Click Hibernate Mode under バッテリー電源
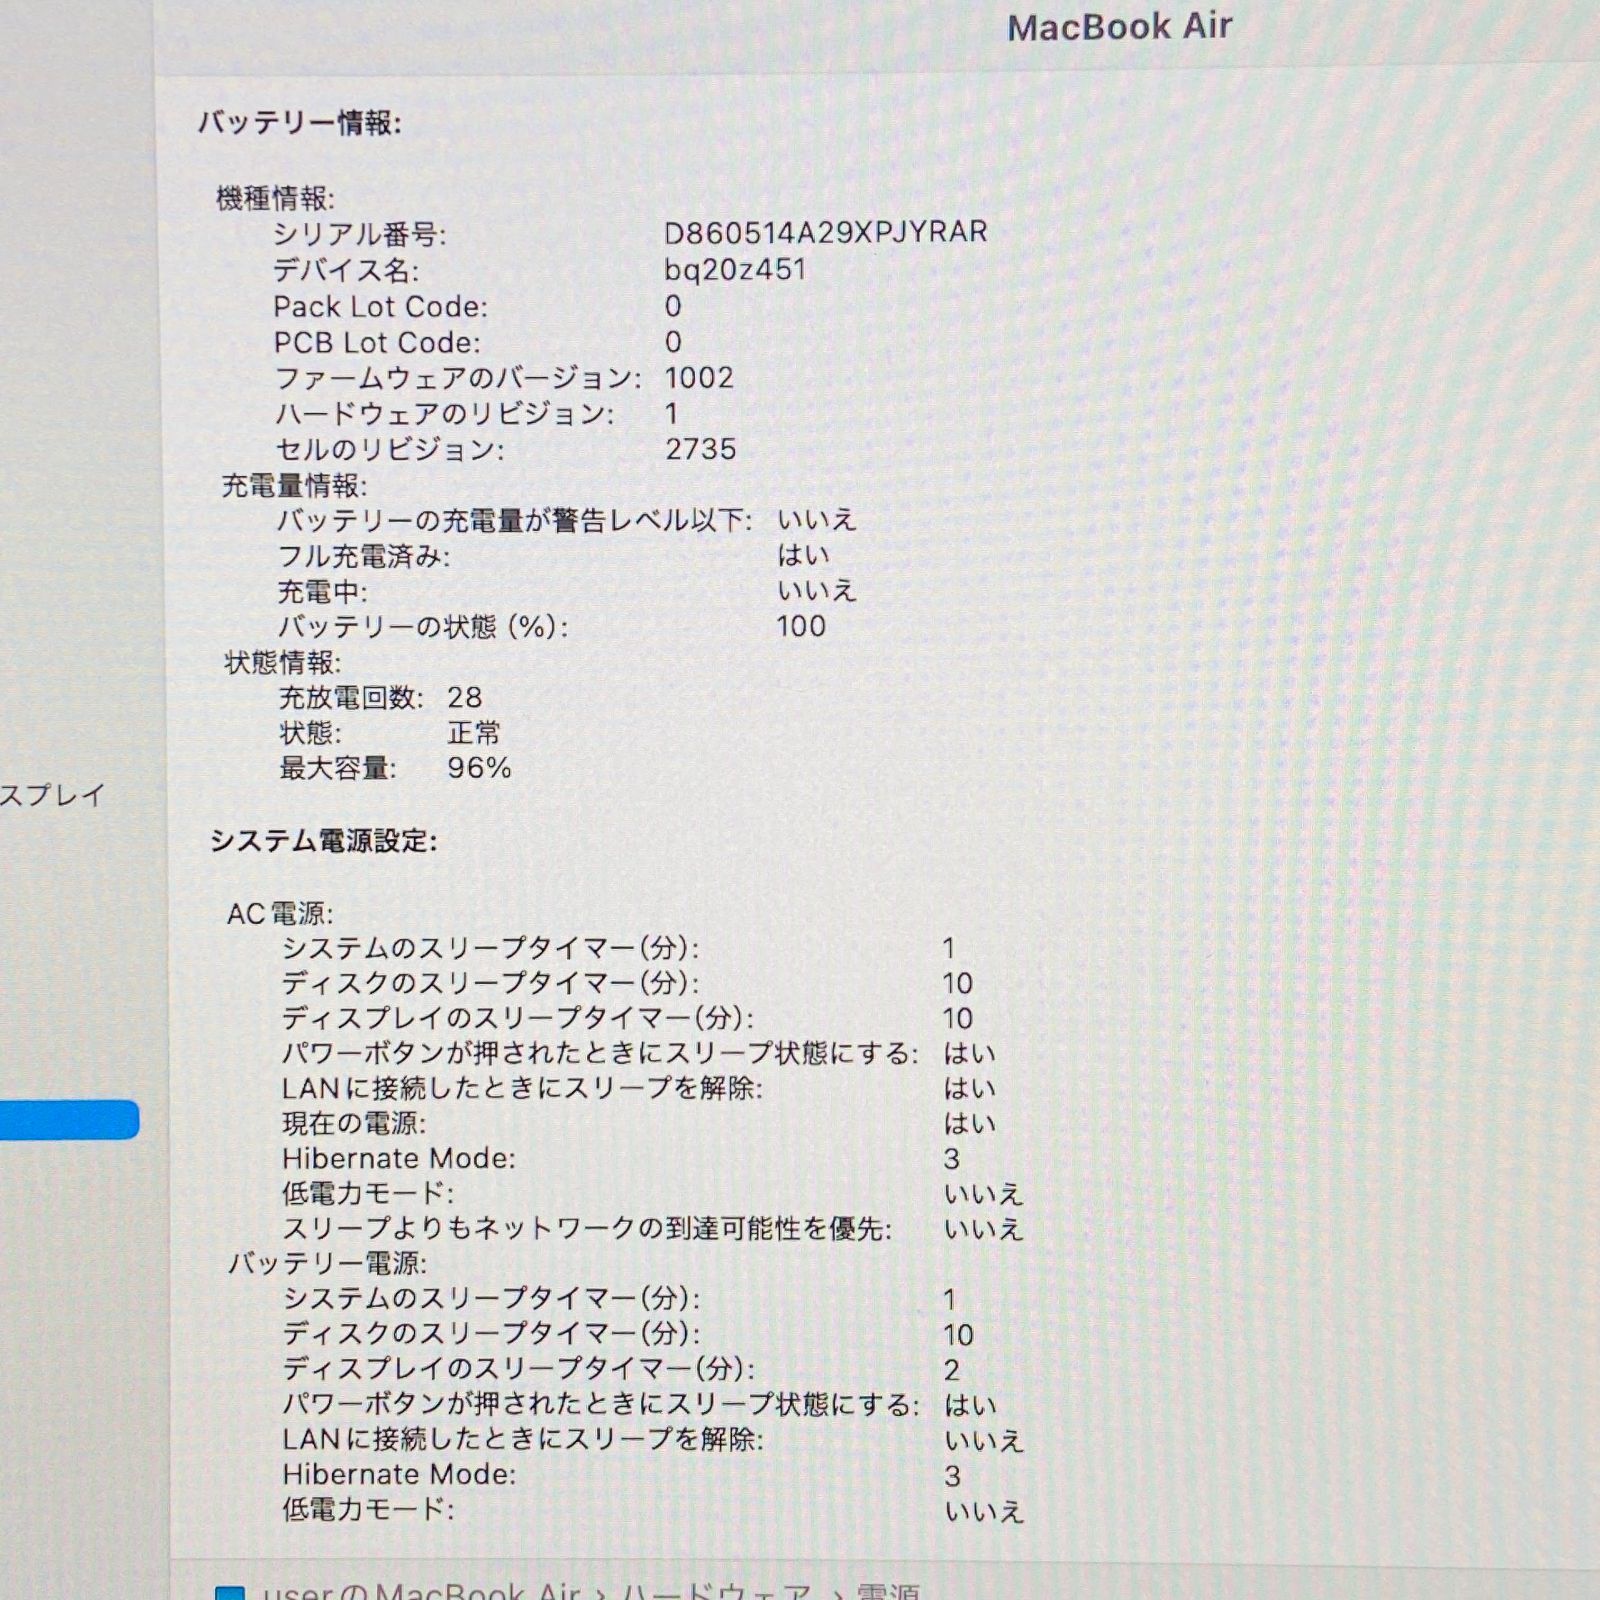The height and width of the screenshot is (1600, 1600). point(399,1475)
